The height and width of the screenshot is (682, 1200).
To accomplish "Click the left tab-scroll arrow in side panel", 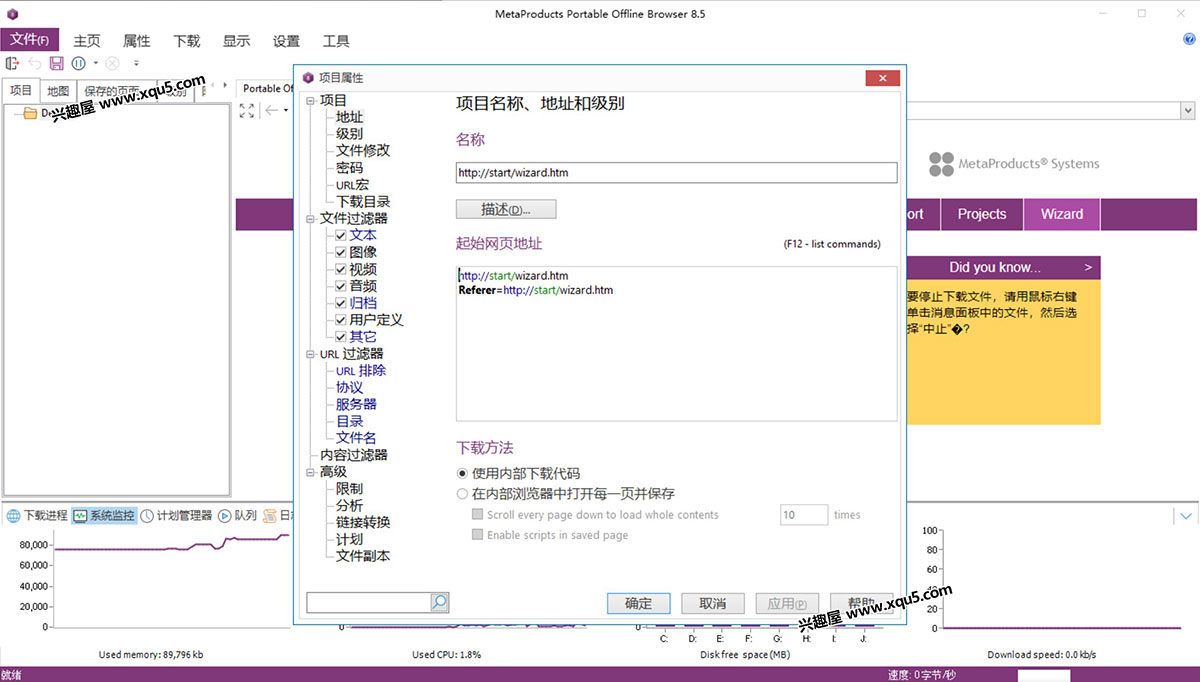I will [x=212, y=86].
